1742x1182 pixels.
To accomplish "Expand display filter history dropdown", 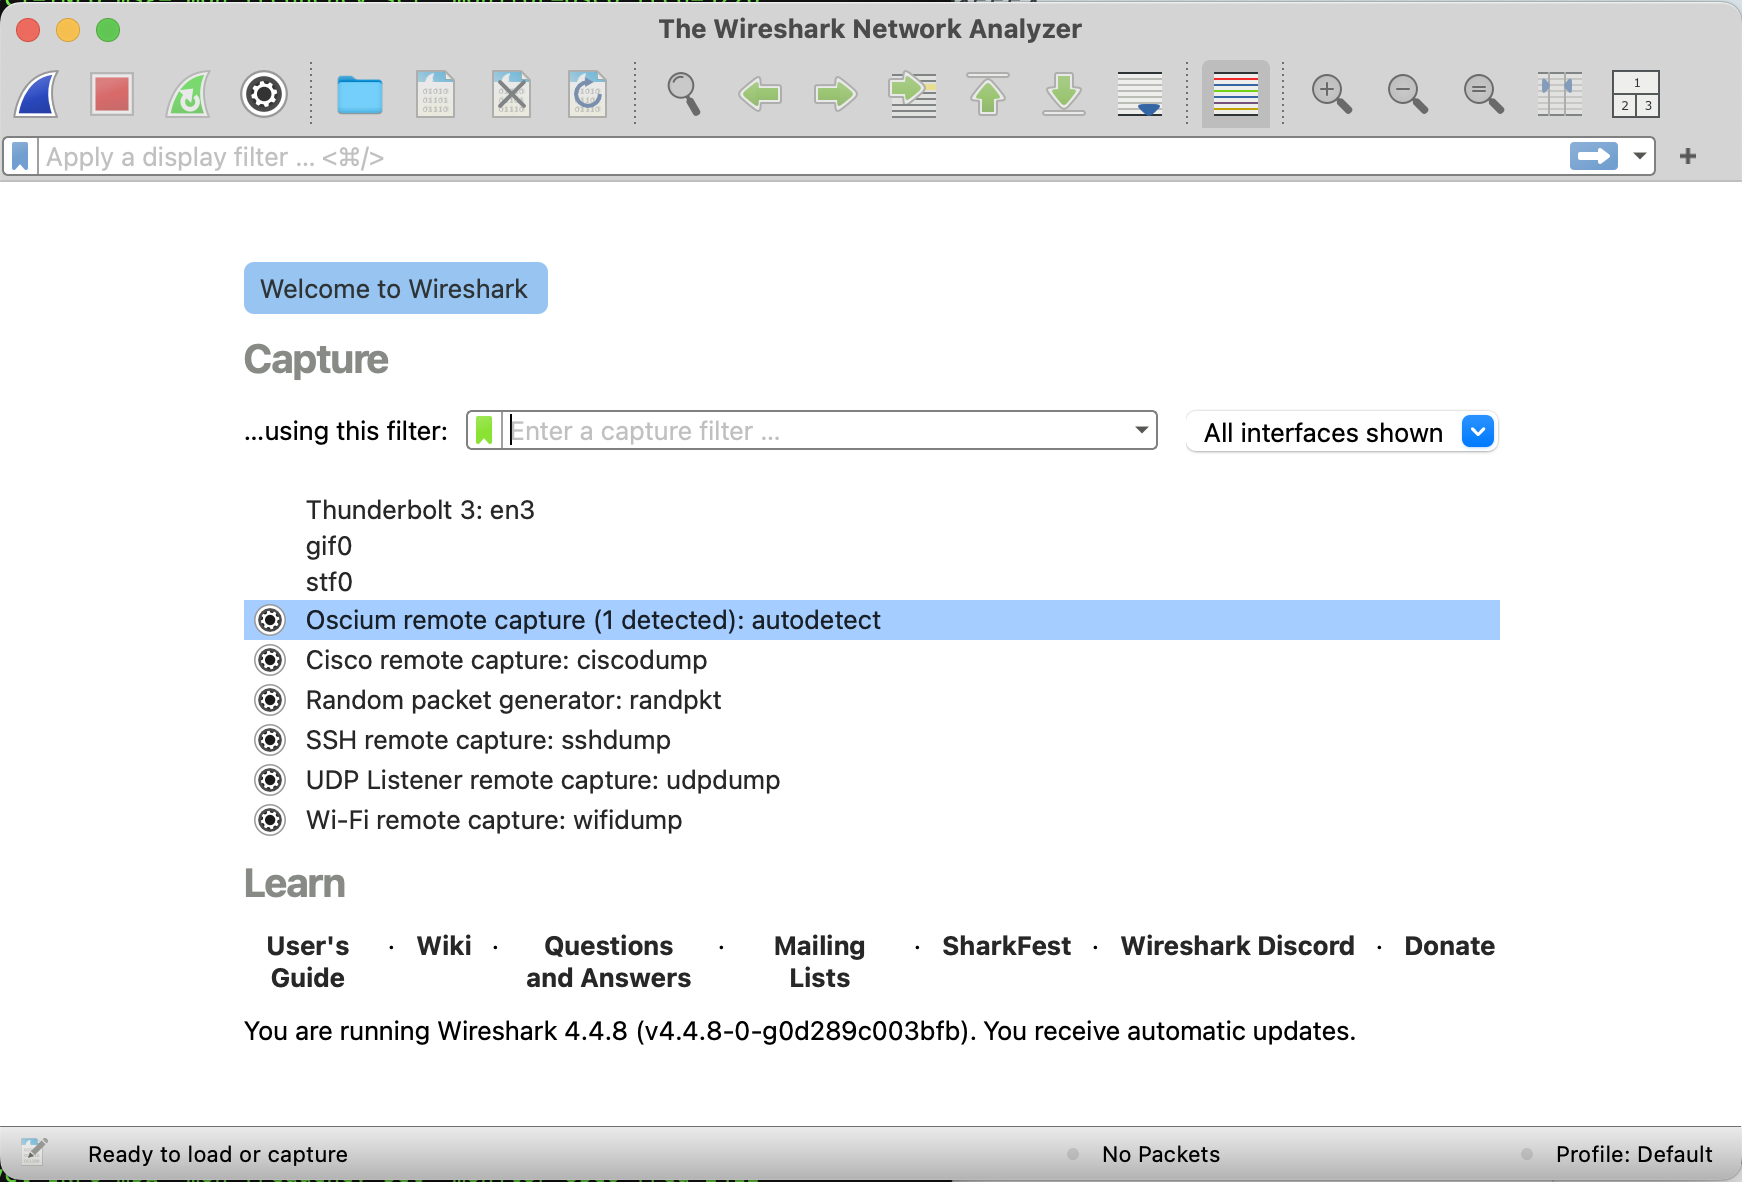I will 1640,156.
